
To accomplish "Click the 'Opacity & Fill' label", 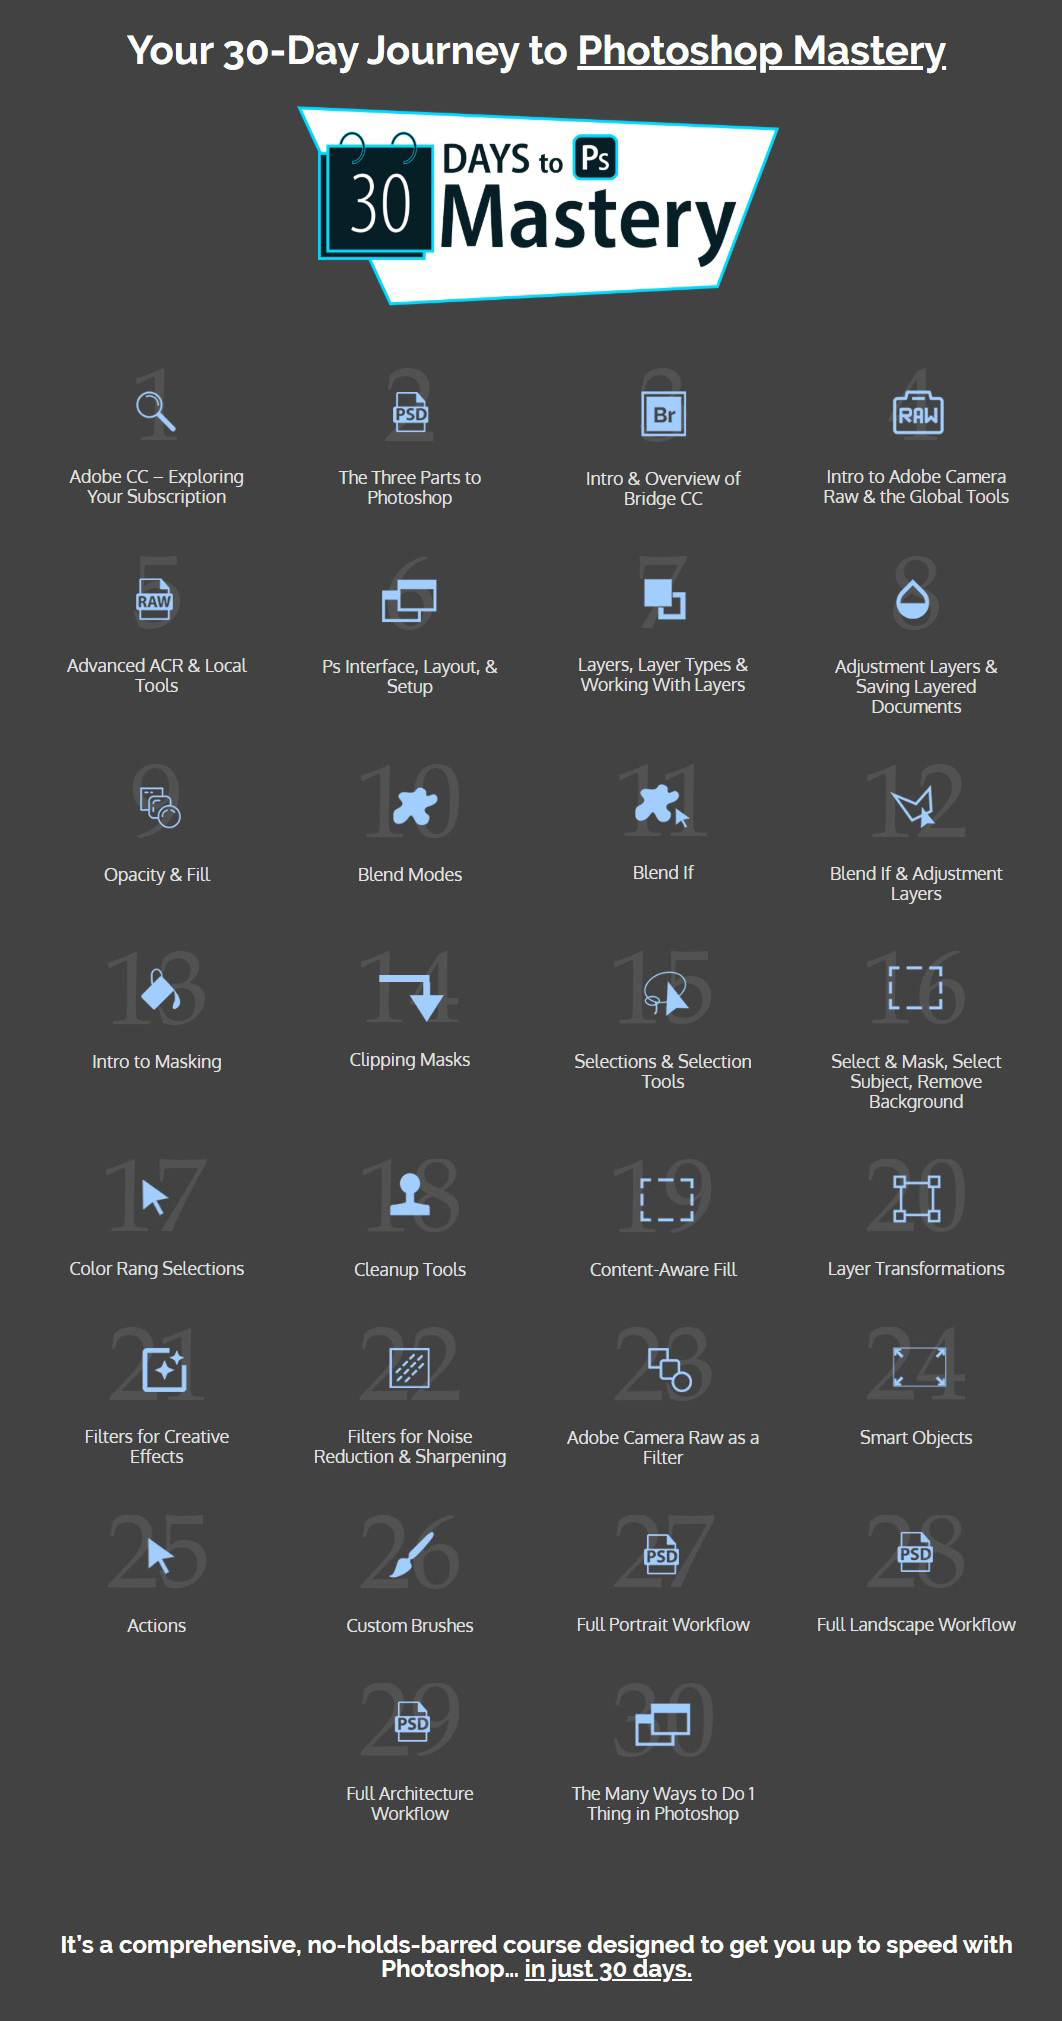I will pyautogui.click(x=157, y=875).
